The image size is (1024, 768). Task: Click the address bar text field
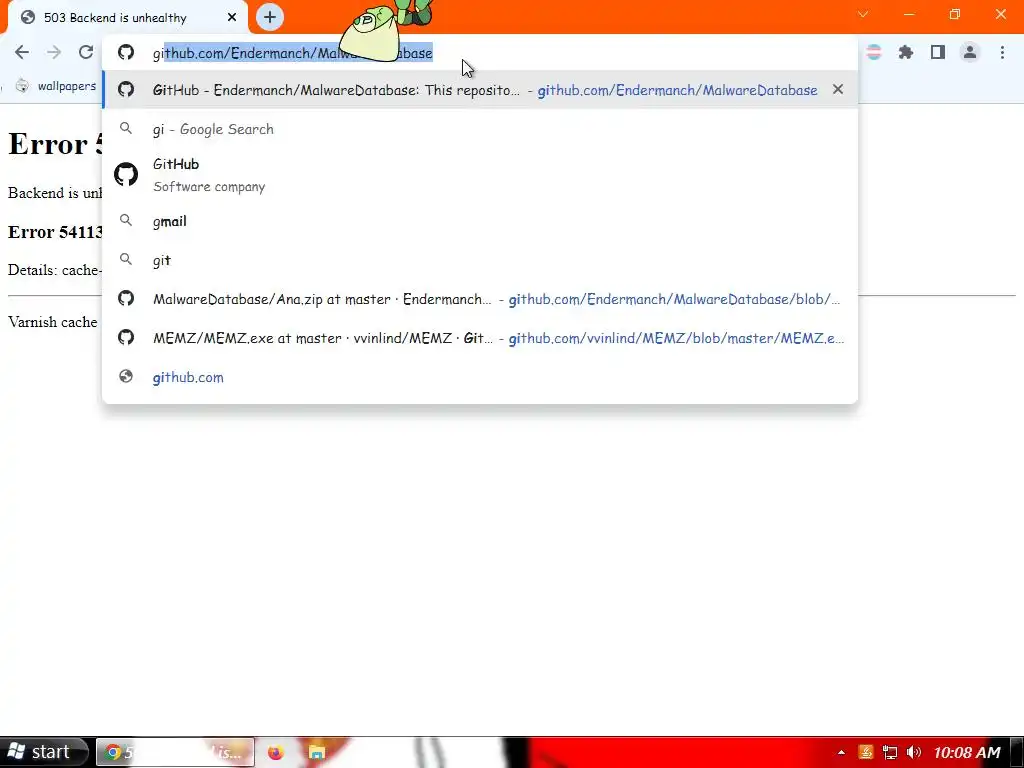point(480,53)
